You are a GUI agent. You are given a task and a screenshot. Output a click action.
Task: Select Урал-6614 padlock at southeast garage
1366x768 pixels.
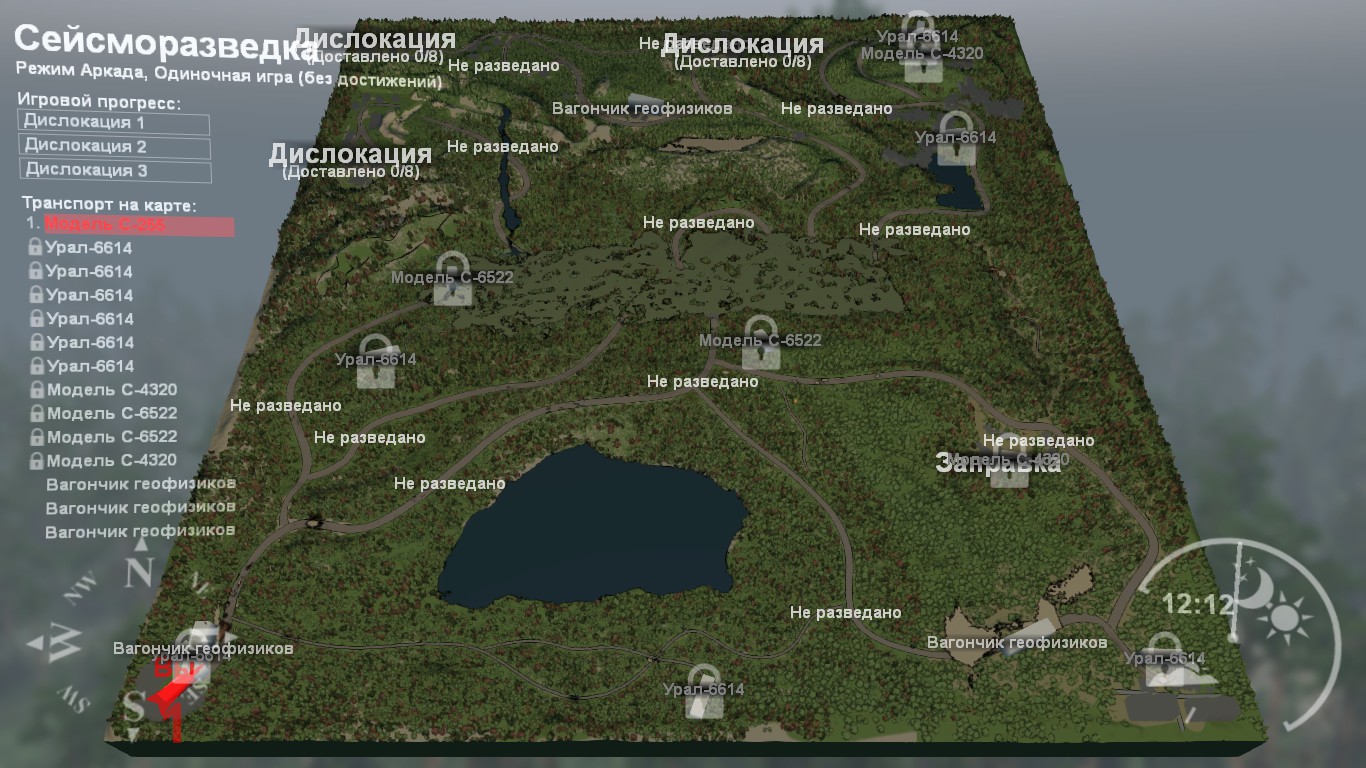tap(1164, 660)
